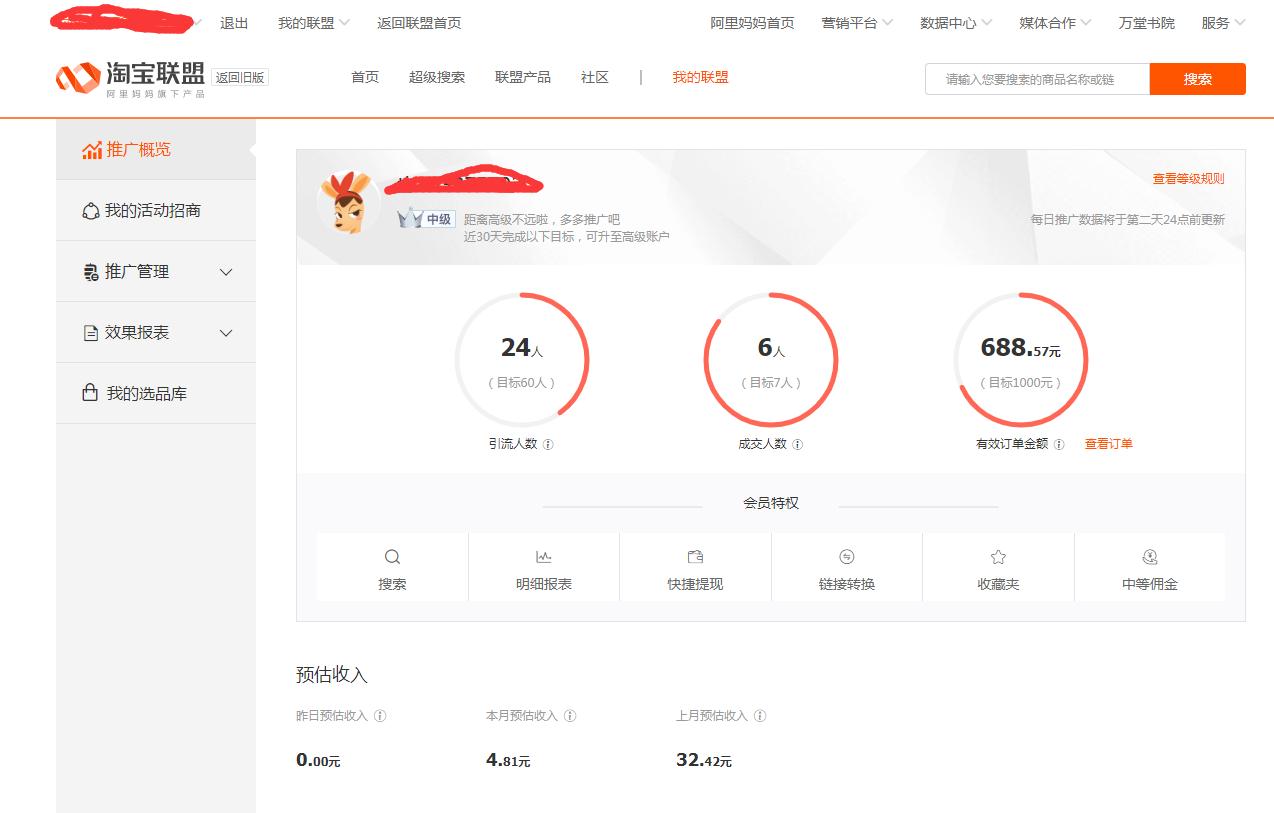Open the 中等佣金 privilege icon
The height and width of the screenshot is (813, 1274).
point(1149,556)
